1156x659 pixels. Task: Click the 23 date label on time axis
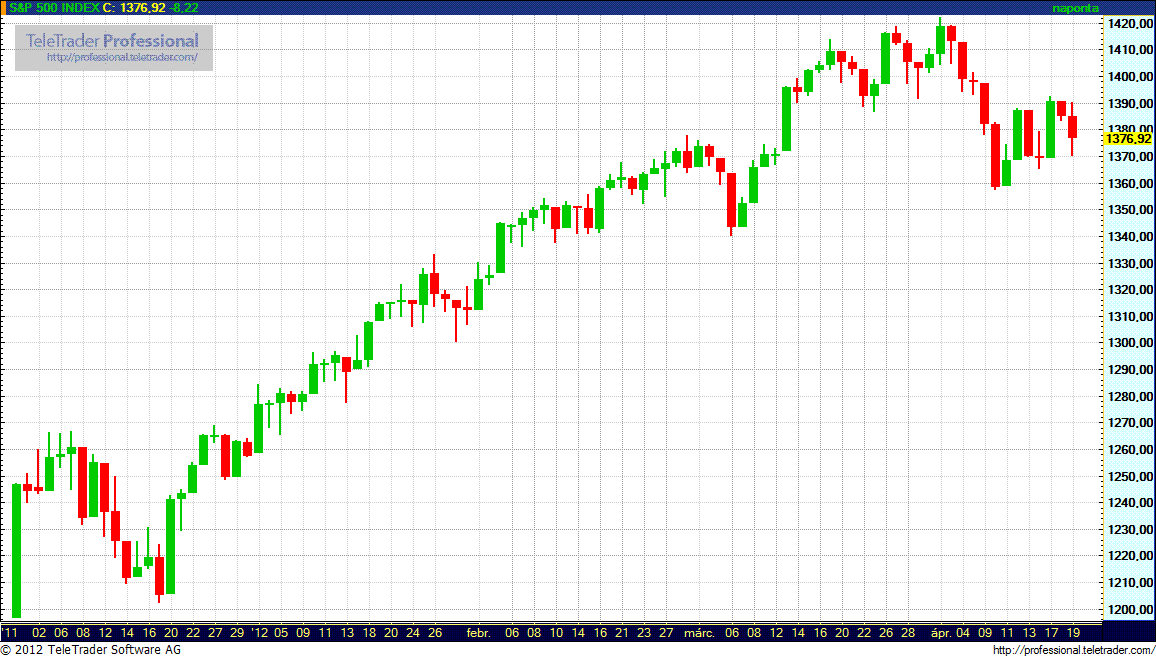(x=644, y=632)
